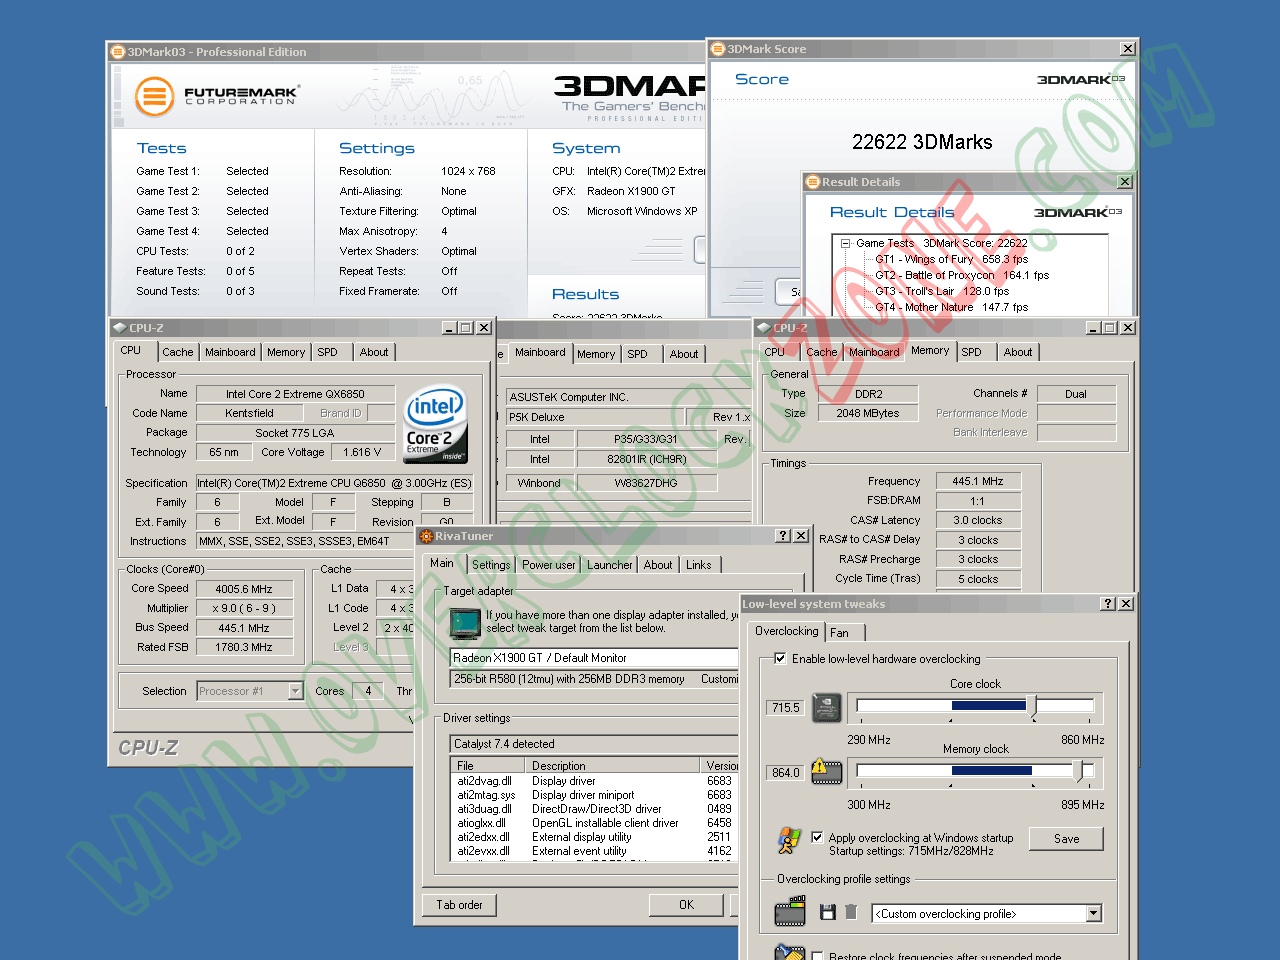Click the Memory clock slider thumb
Image resolution: width=1280 pixels, height=960 pixels.
pos(1078,771)
